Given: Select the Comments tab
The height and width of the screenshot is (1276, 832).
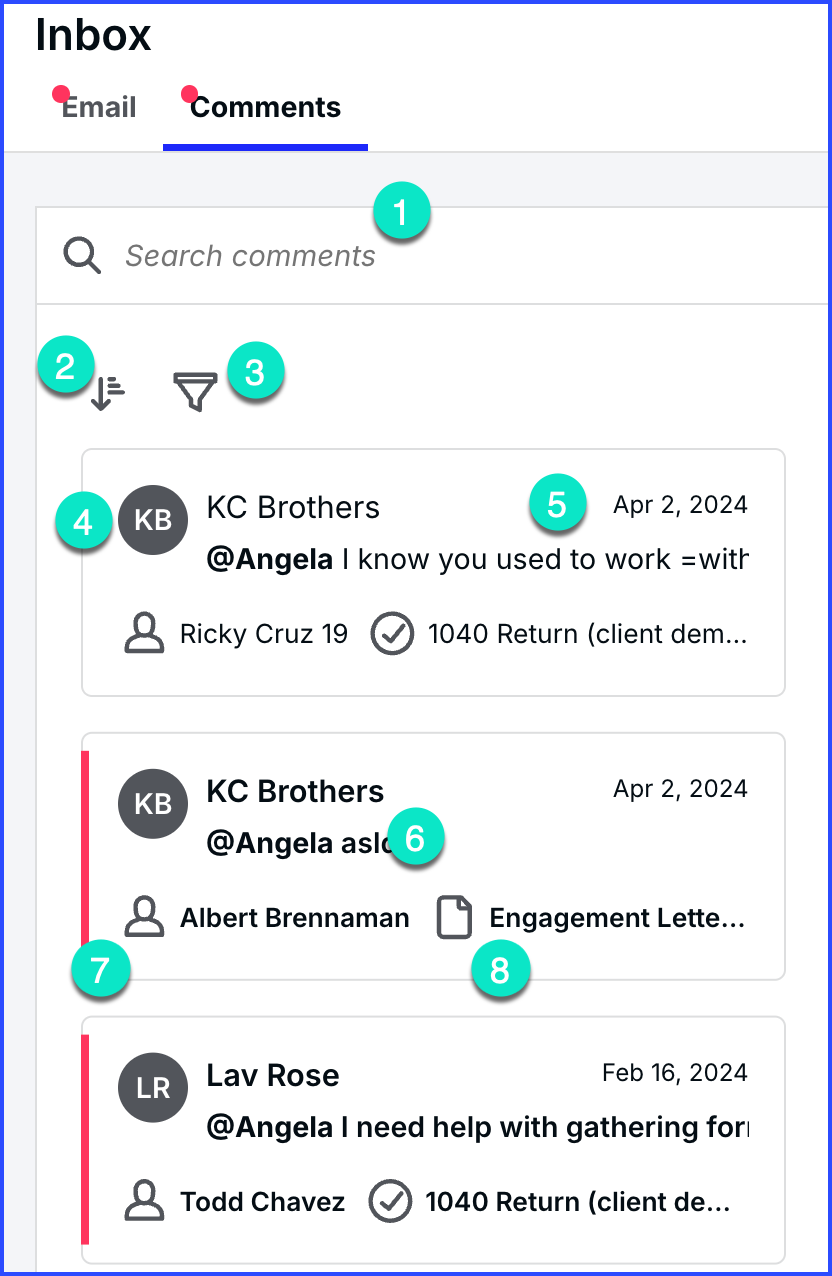Looking at the screenshot, I should click(265, 108).
